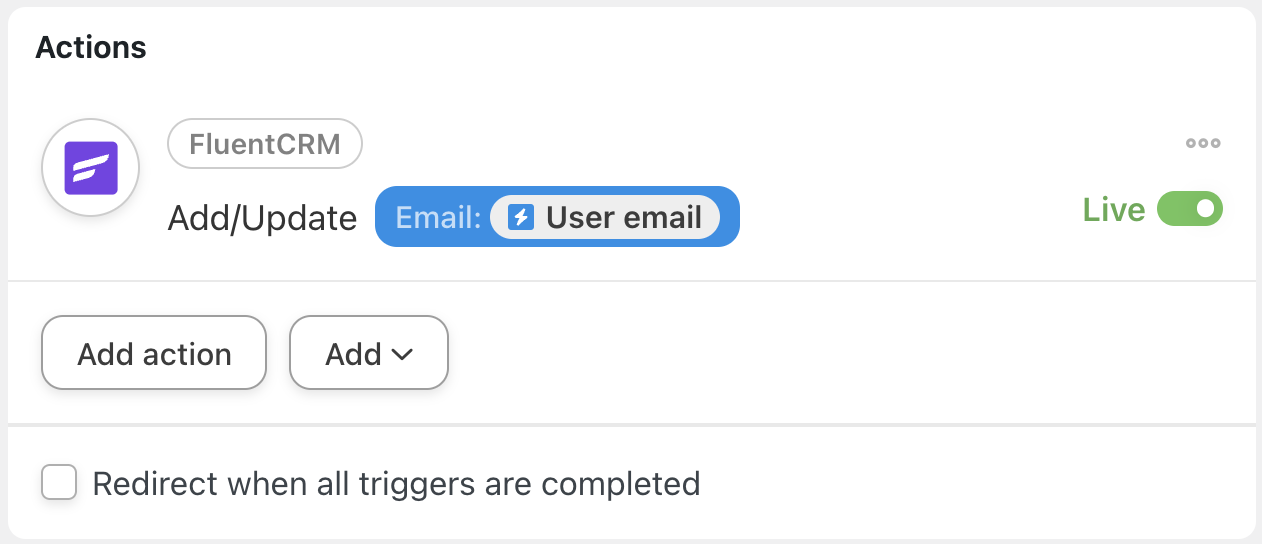
Task: Click the "Add" text of the dropdown
Action: (353, 354)
